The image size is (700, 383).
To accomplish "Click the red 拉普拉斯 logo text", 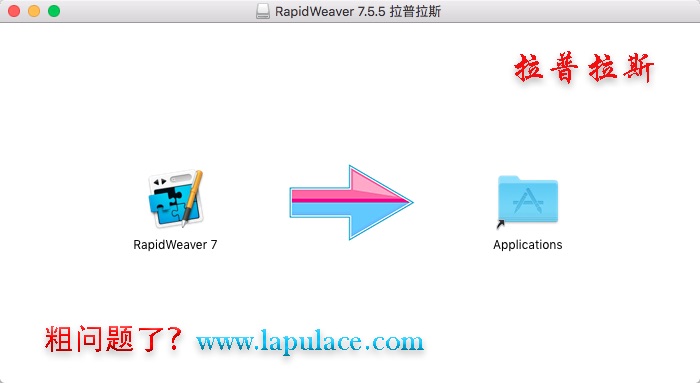I will tap(584, 68).
